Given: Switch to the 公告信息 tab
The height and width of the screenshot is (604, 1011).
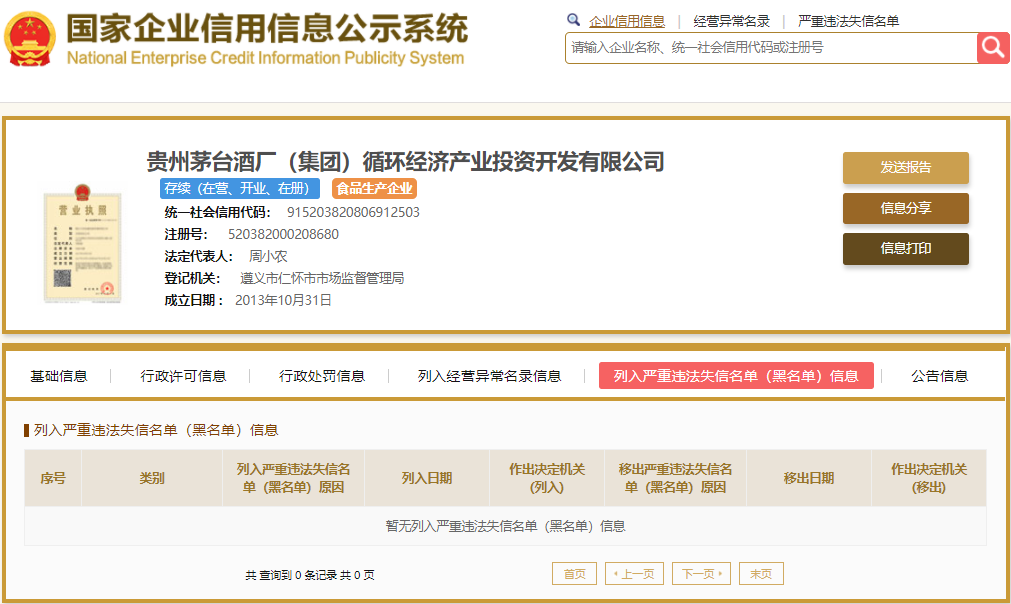Looking at the screenshot, I should pyautogui.click(x=939, y=376).
